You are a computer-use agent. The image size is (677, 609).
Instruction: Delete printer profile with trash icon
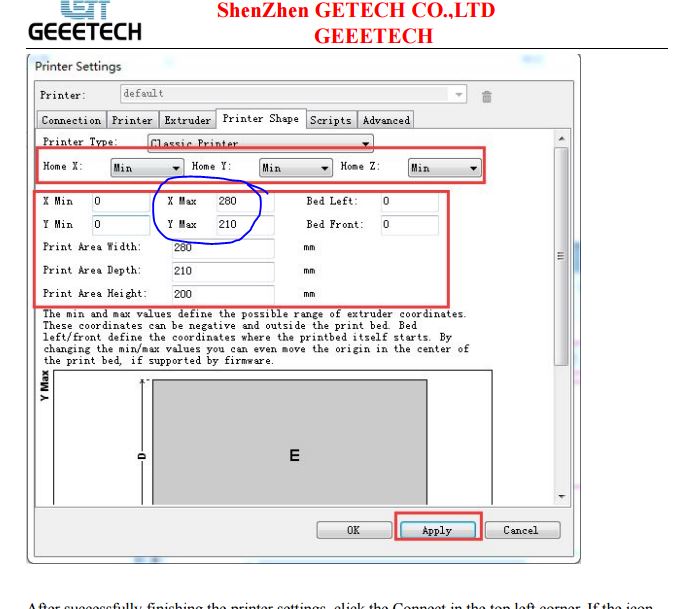[x=487, y=96]
